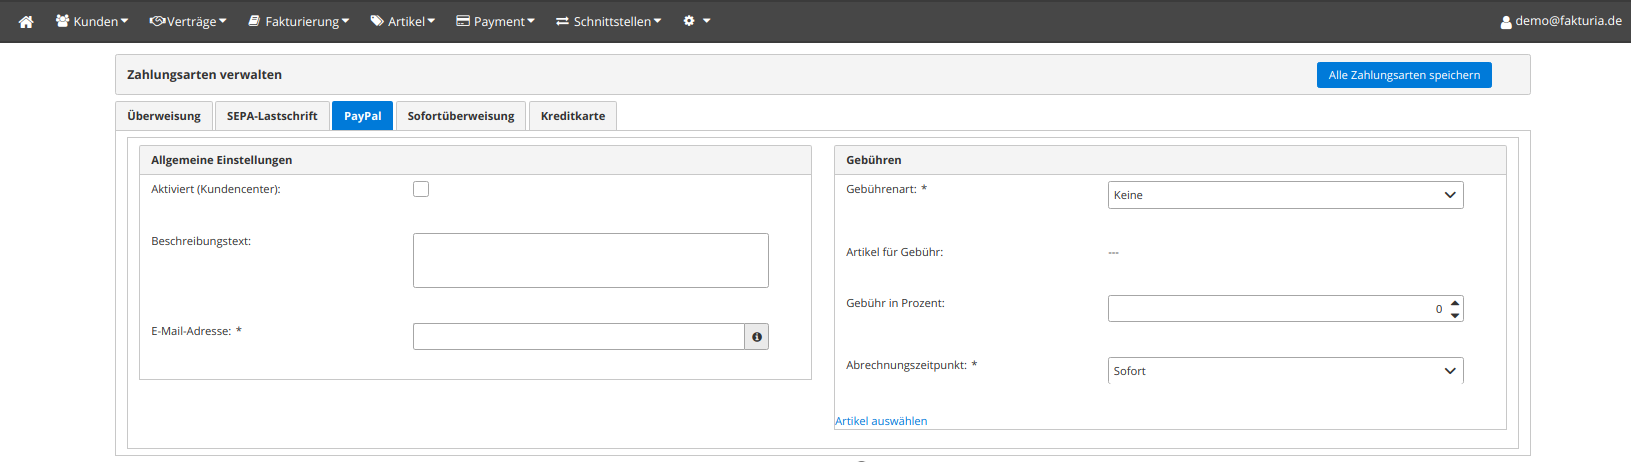Image resolution: width=1631 pixels, height=462 pixels.
Task: Click into the Beschreibungstext text area
Action: [x=590, y=260]
